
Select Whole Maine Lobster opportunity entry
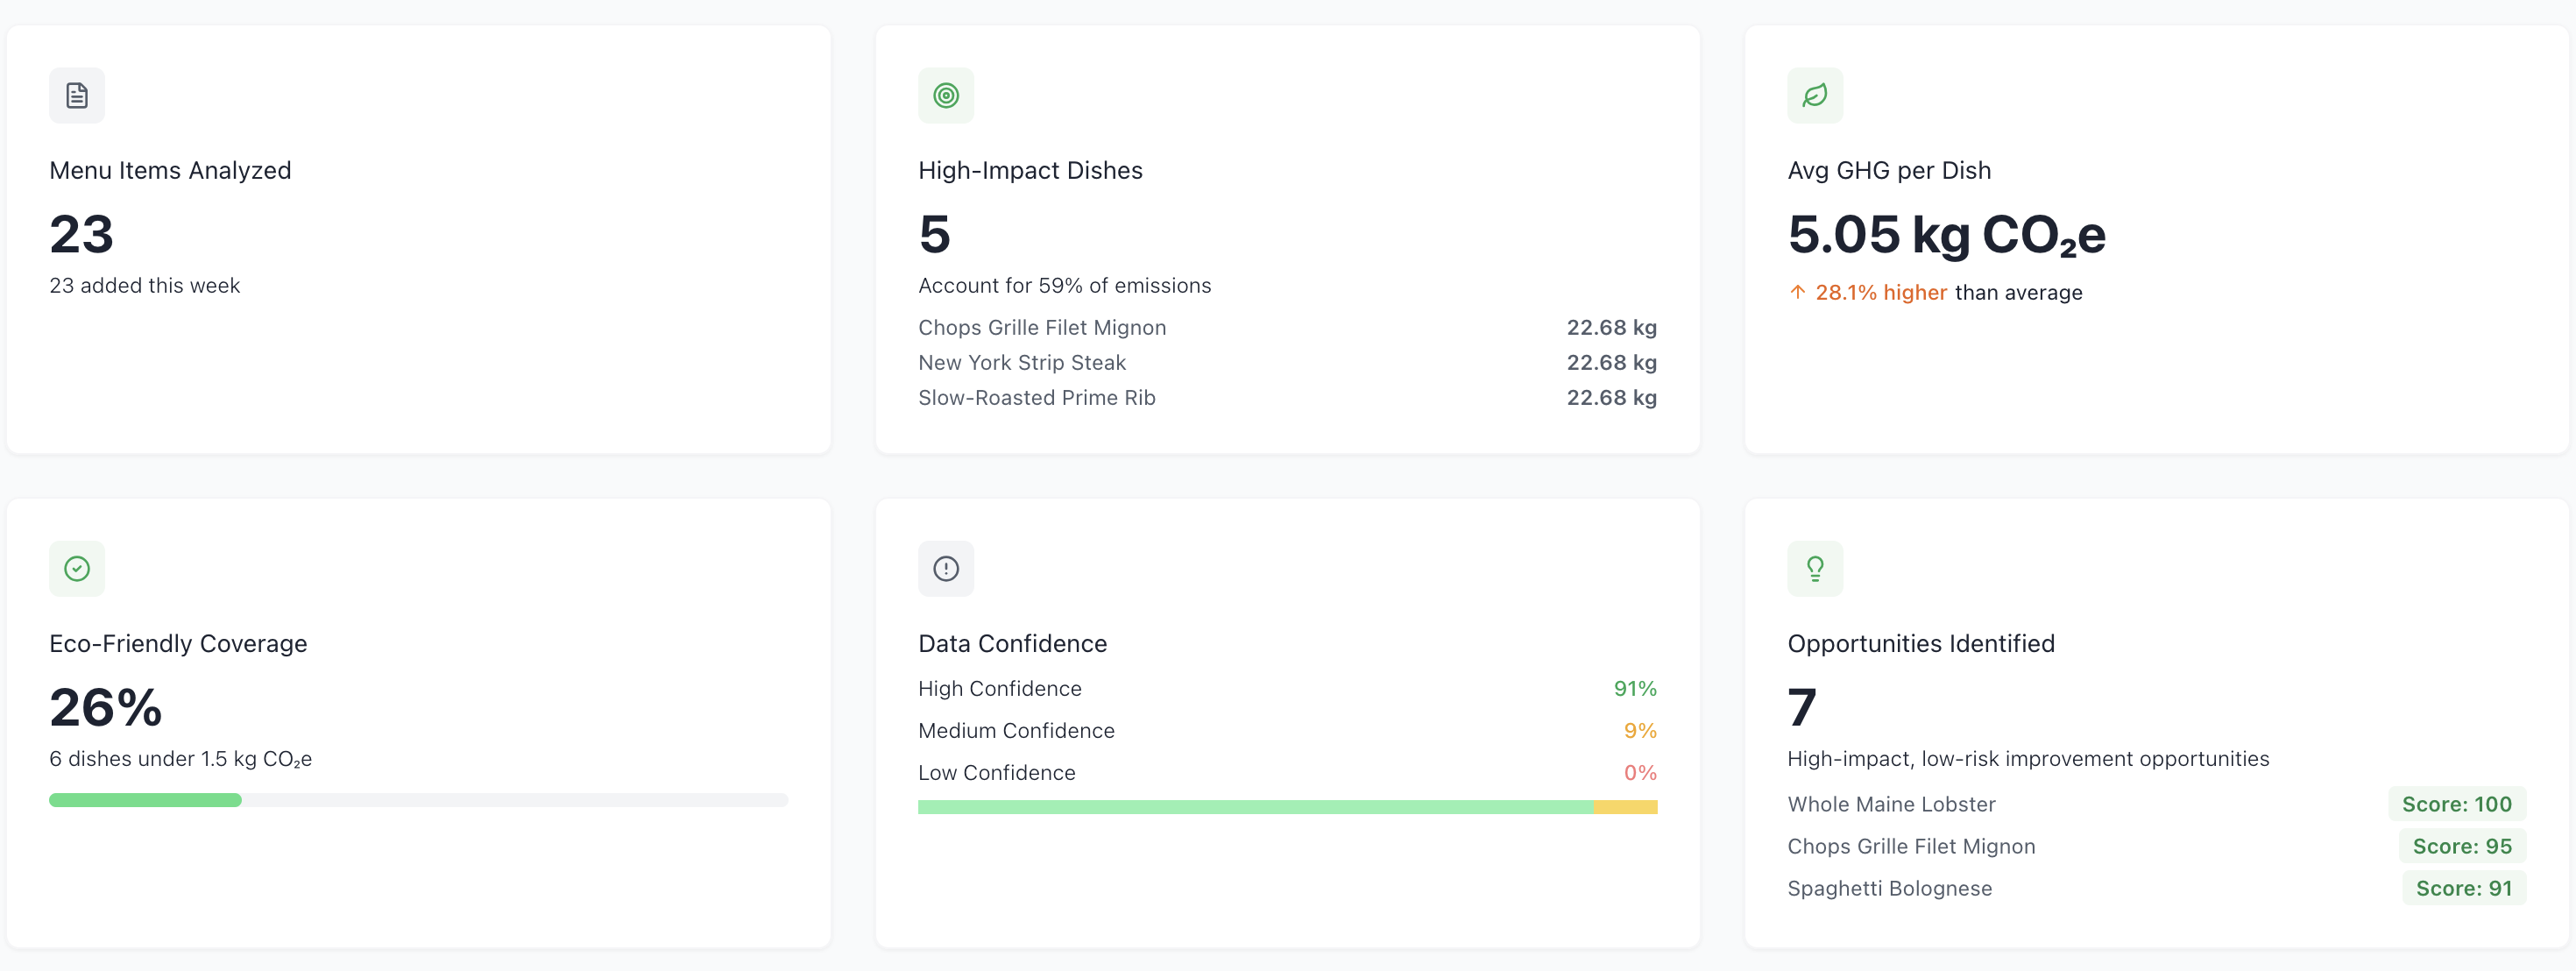click(x=1891, y=804)
